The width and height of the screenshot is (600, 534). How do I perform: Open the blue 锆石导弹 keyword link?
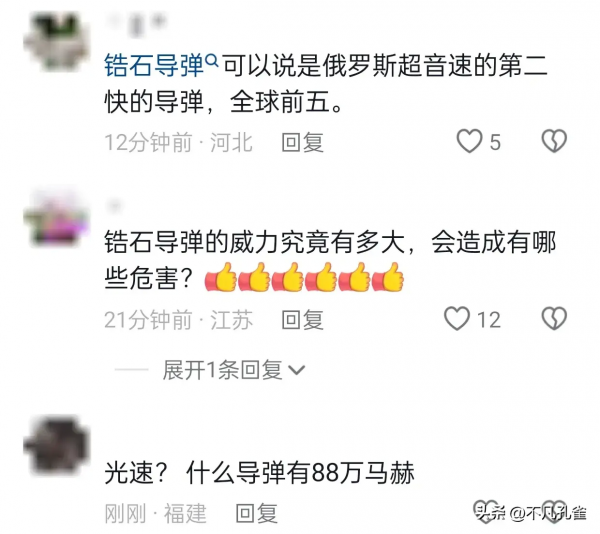tap(154, 66)
